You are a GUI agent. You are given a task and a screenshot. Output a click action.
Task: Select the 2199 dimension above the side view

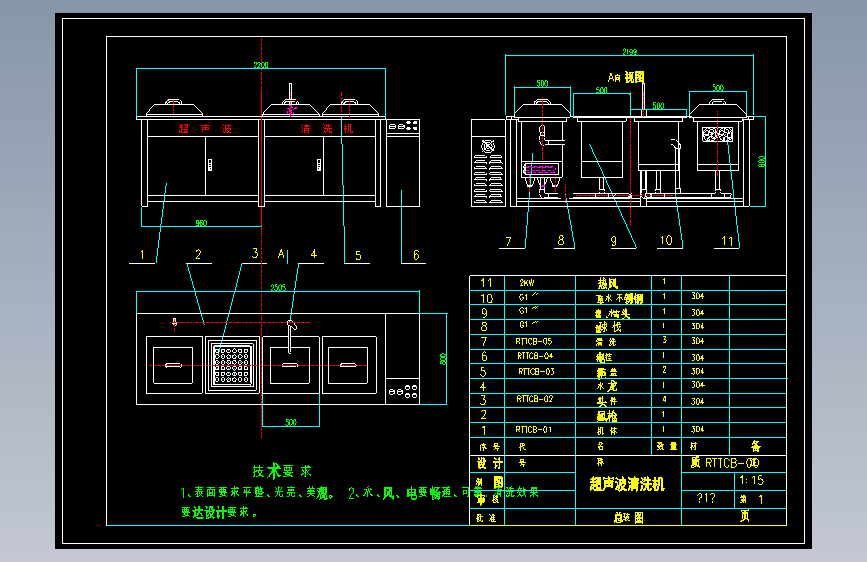(630, 51)
